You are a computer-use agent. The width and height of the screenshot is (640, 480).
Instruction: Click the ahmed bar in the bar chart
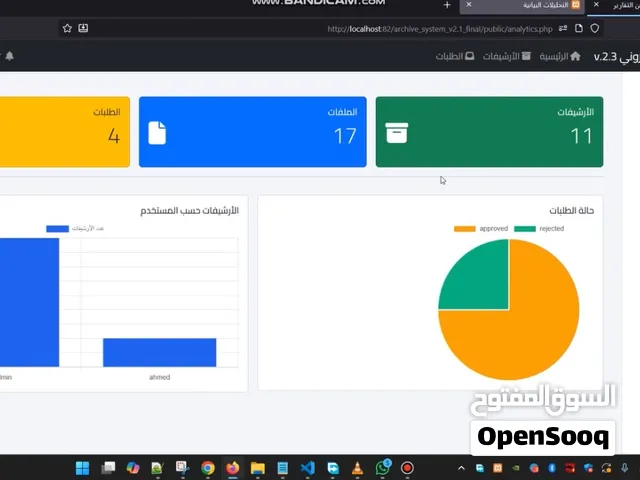click(x=160, y=353)
